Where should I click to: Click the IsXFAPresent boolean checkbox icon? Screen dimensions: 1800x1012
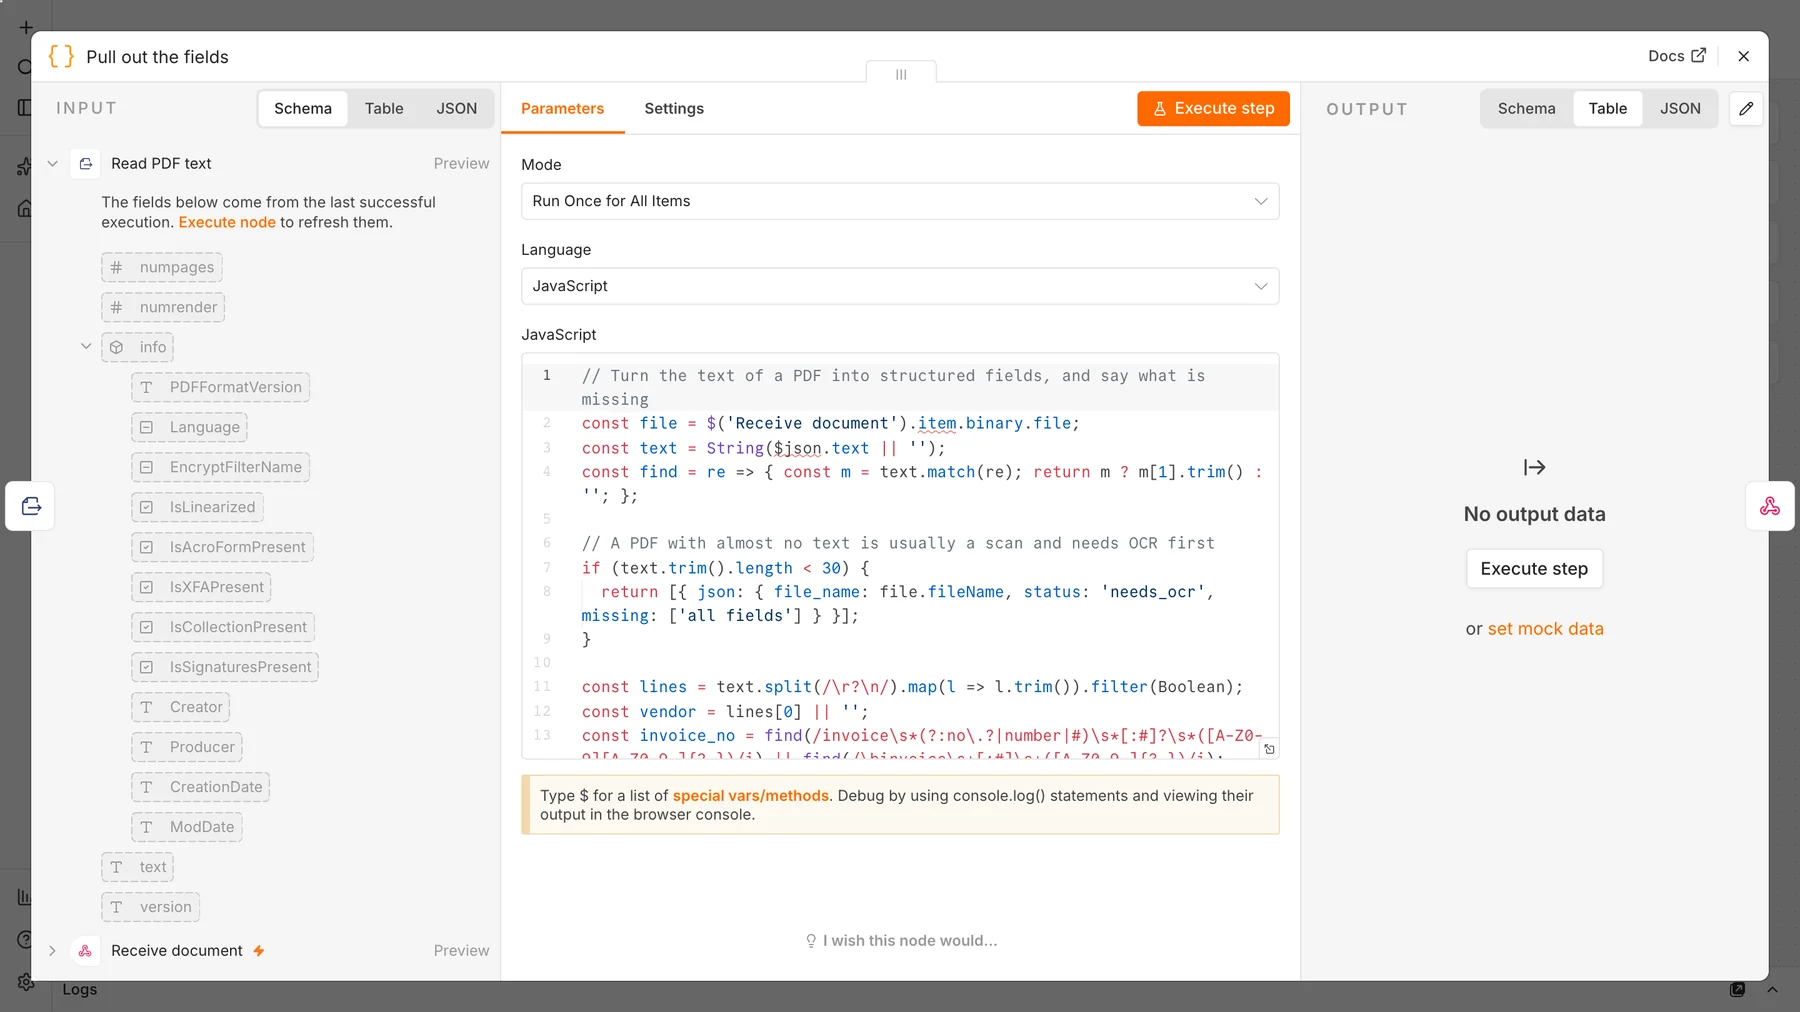pyautogui.click(x=147, y=587)
